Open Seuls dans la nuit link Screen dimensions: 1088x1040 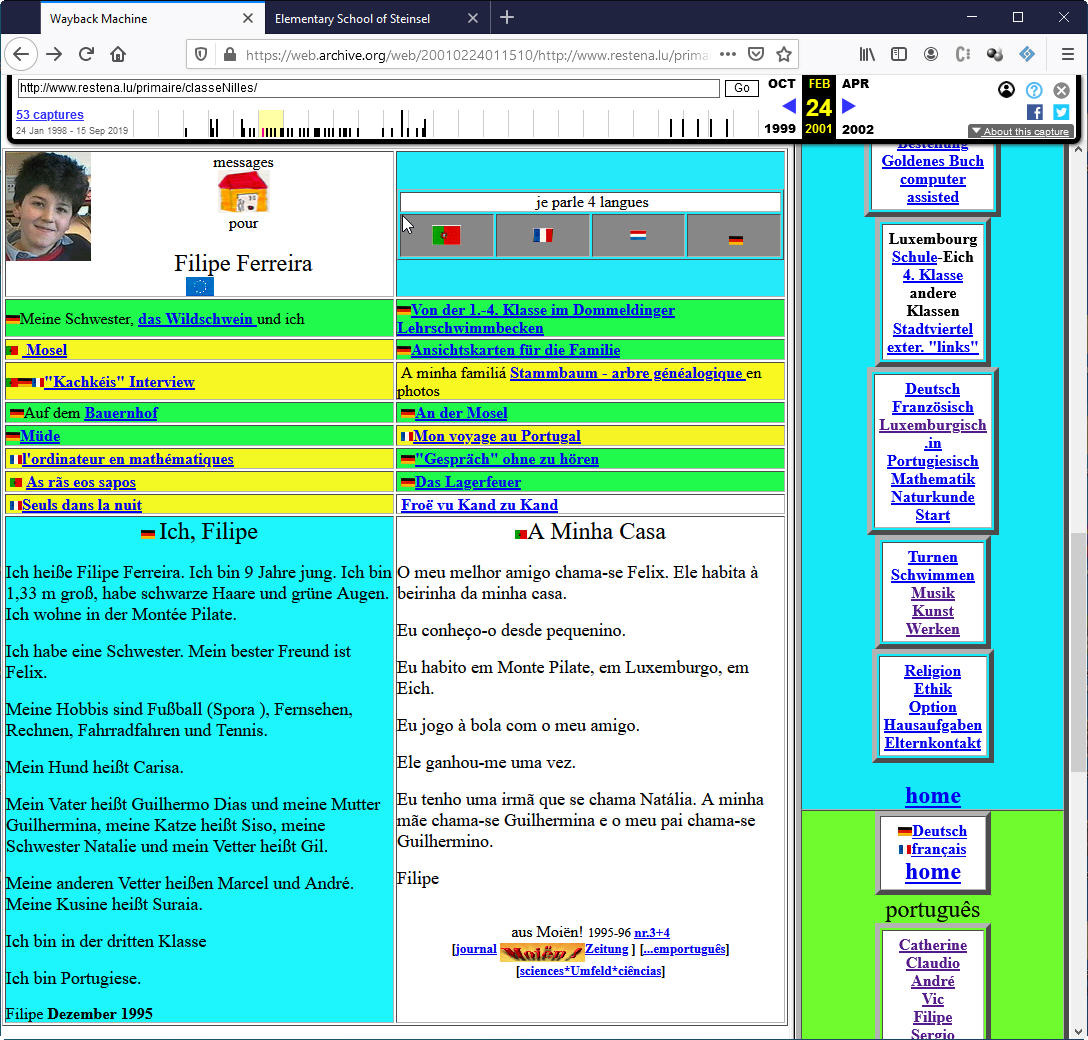(x=82, y=504)
